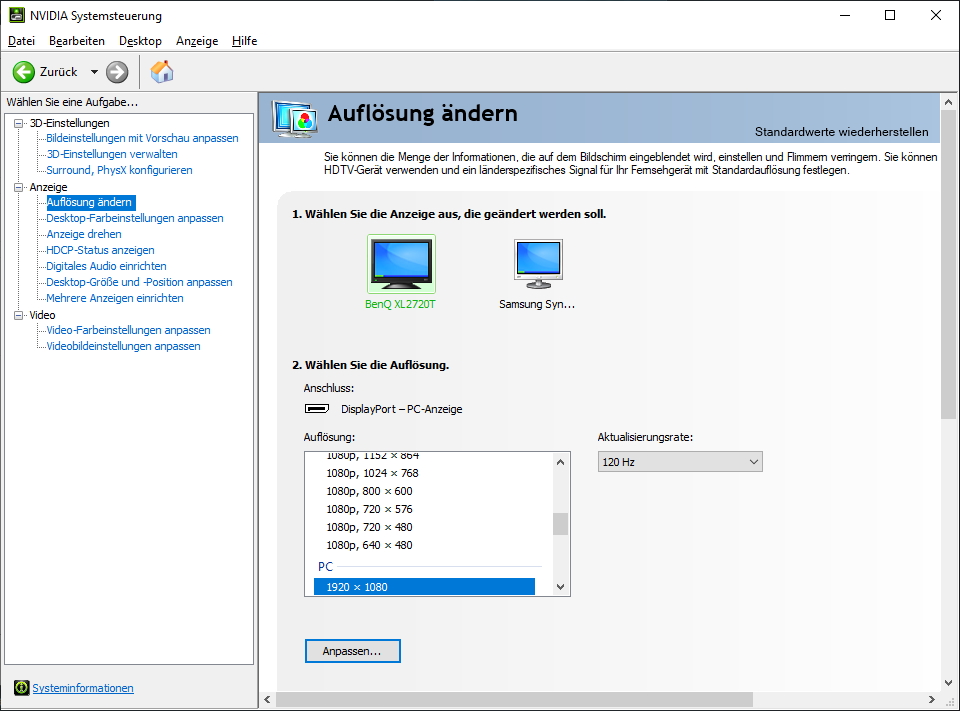Viewport: 960px width, 711px height.
Task: Click the Anpassen... button
Action: 353,651
